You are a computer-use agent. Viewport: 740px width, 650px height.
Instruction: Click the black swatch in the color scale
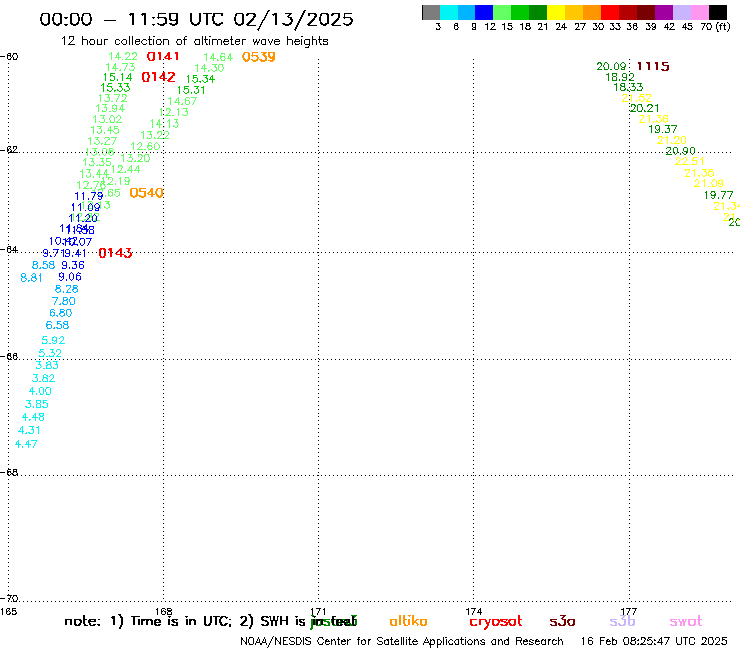[x=717, y=12]
